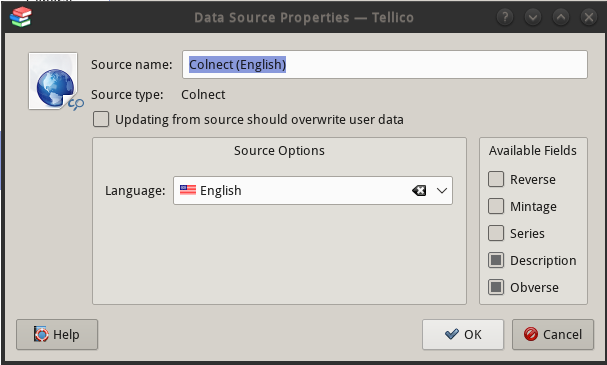Click the 'Source Options' group heading
Image resolution: width=607 pixels, height=365 pixels.
[x=279, y=151]
